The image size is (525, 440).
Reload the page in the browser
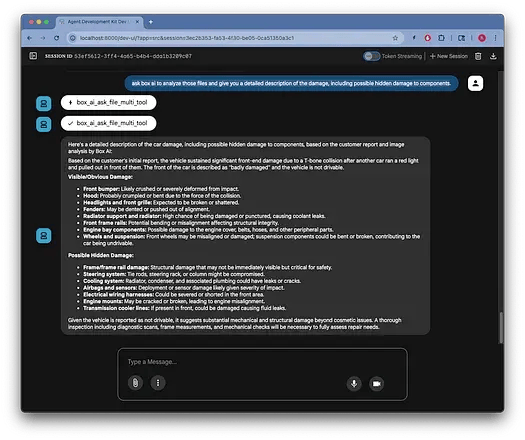[57, 38]
